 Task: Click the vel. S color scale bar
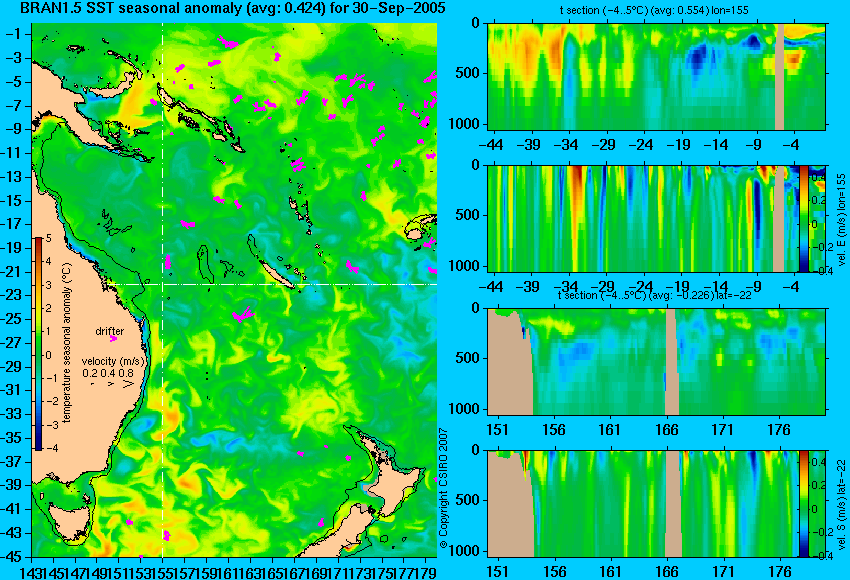point(804,503)
